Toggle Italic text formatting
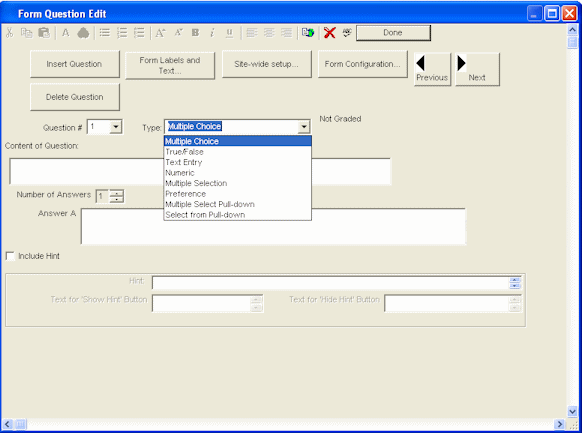 click(x=212, y=33)
